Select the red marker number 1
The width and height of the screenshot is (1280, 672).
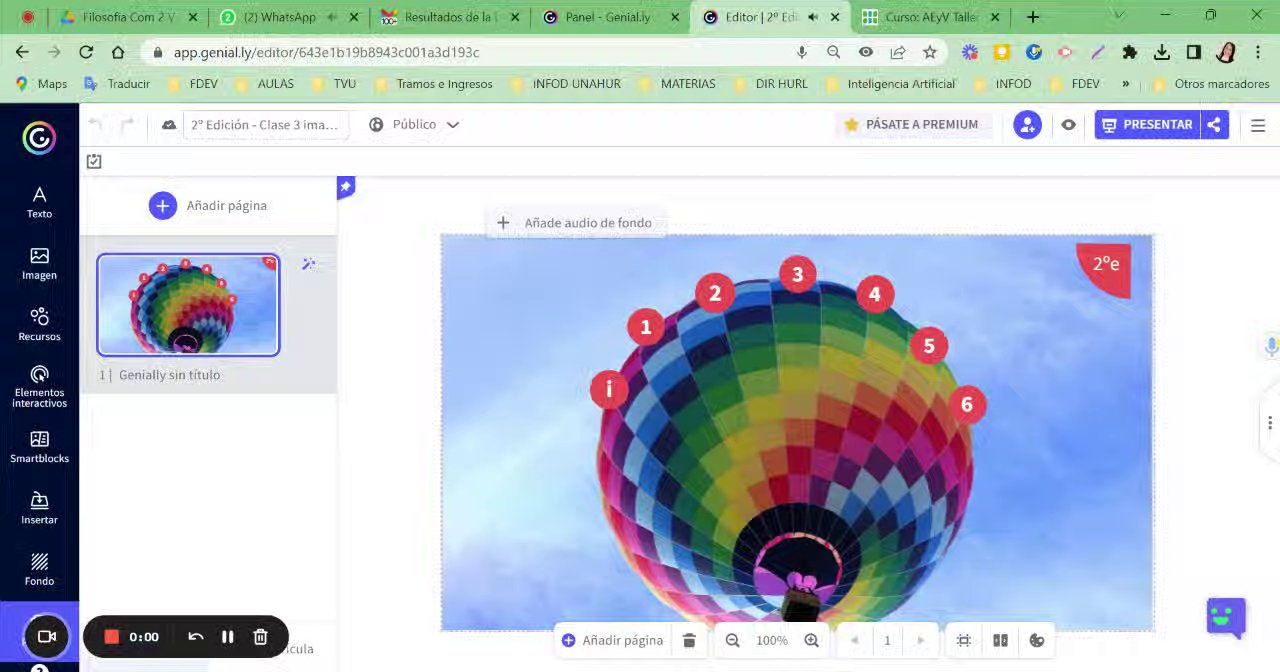[x=645, y=327]
